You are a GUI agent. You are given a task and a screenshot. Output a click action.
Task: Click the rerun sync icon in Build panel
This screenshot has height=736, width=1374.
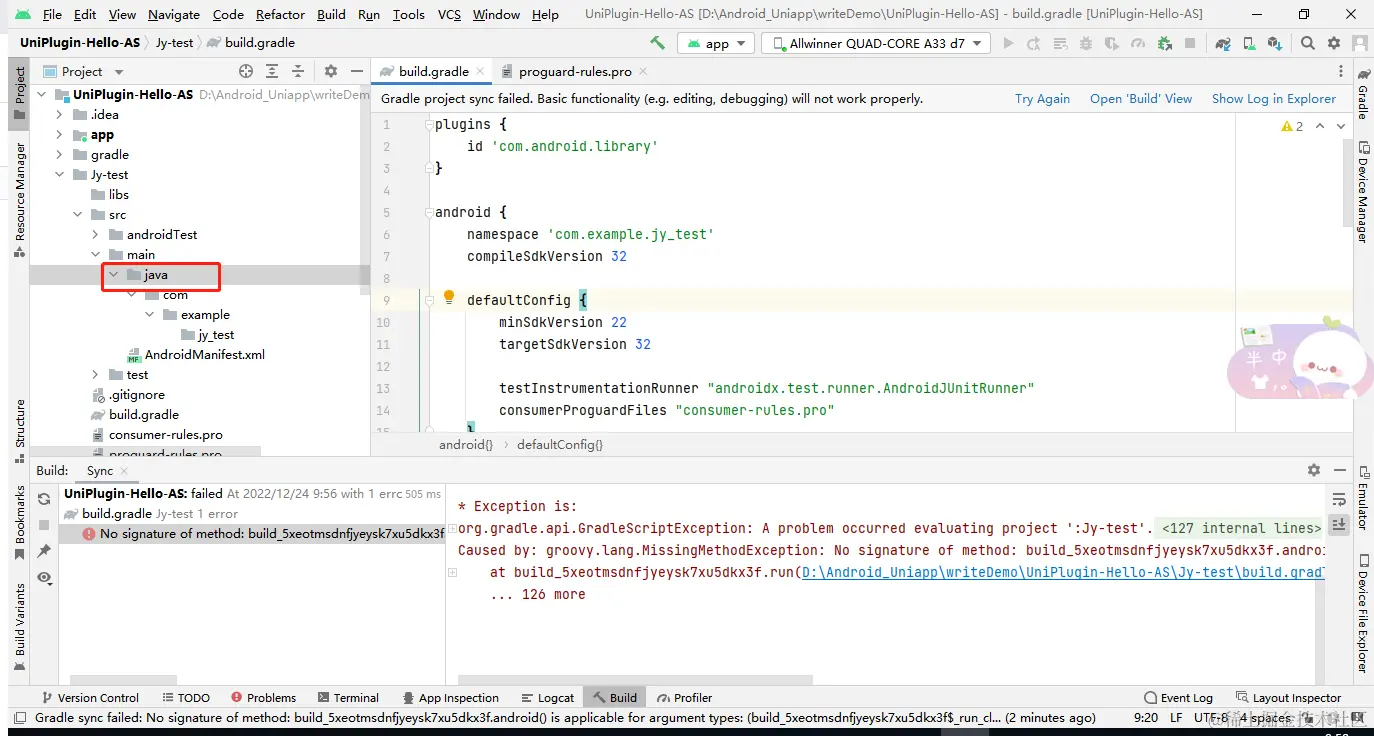click(x=44, y=499)
